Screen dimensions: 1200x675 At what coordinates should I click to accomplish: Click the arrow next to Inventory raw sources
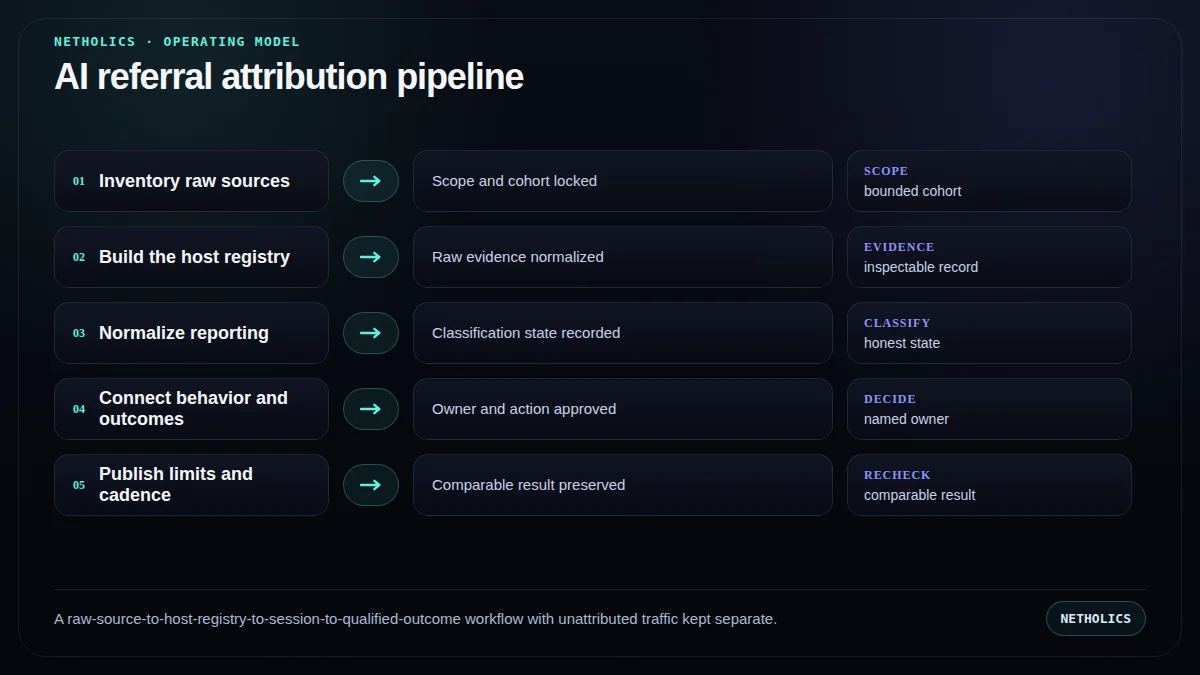(371, 181)
